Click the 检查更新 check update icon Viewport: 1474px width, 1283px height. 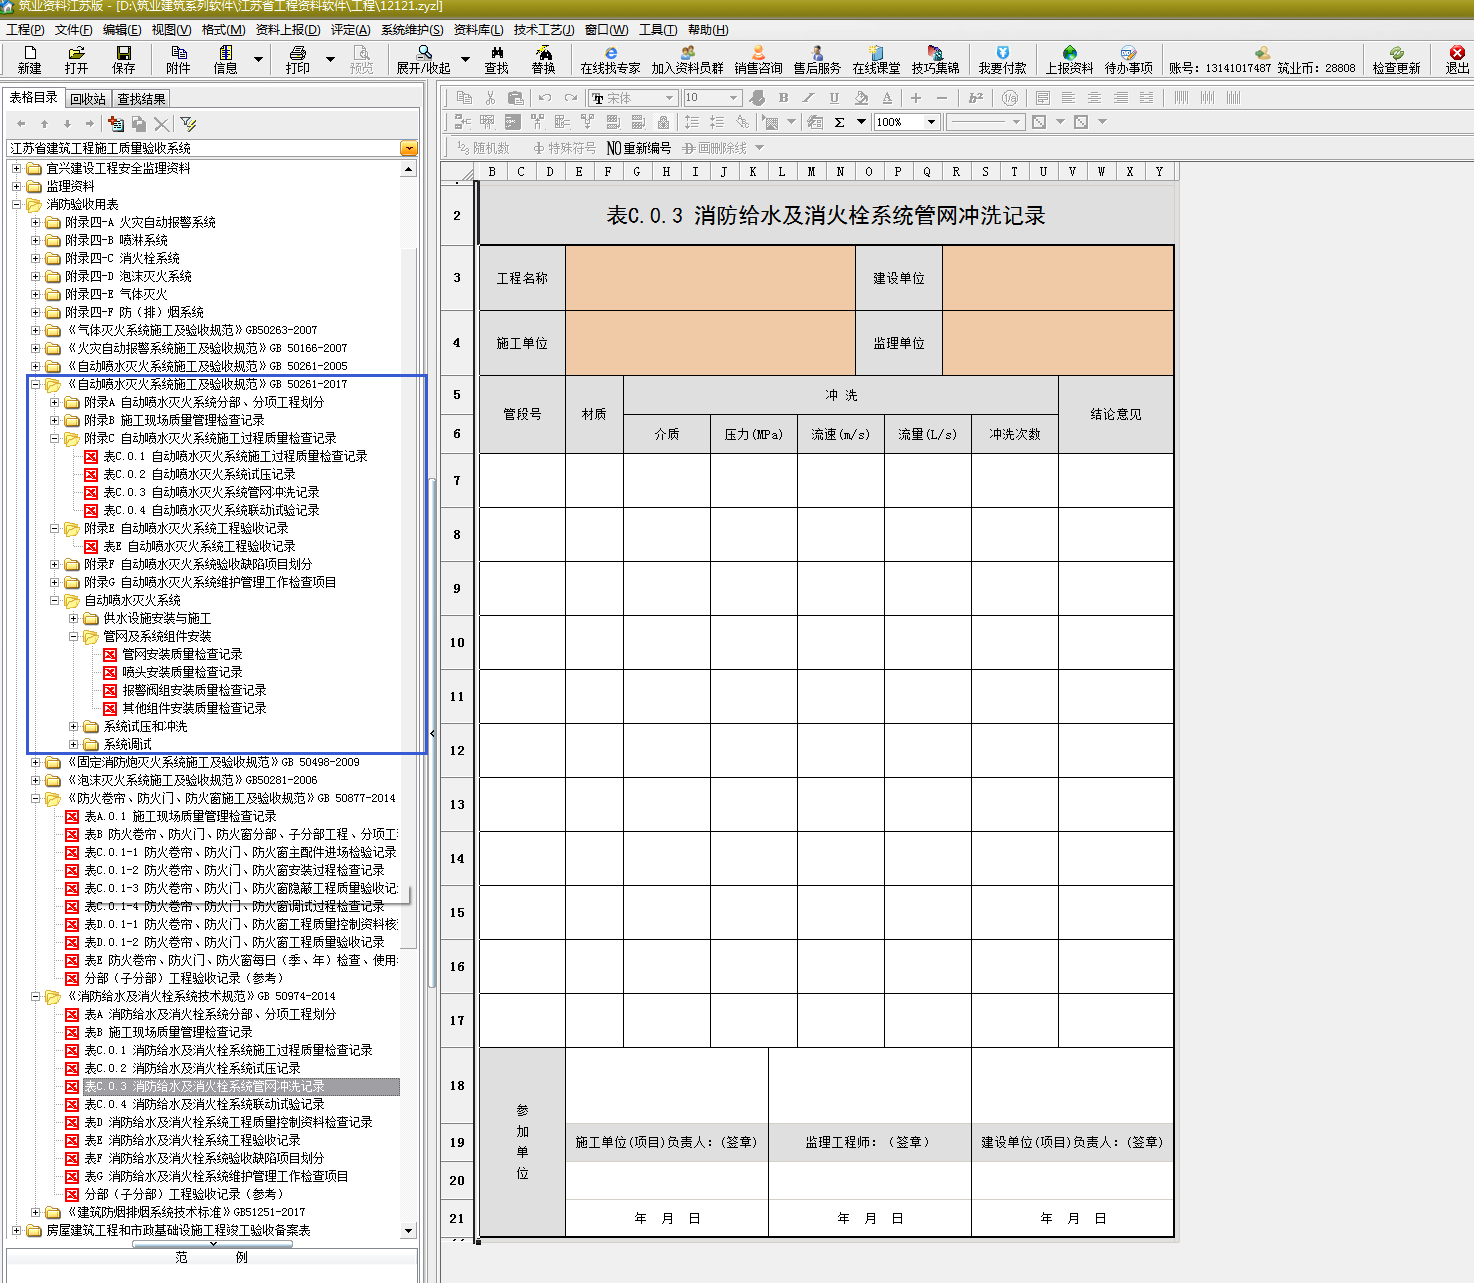1396,60
